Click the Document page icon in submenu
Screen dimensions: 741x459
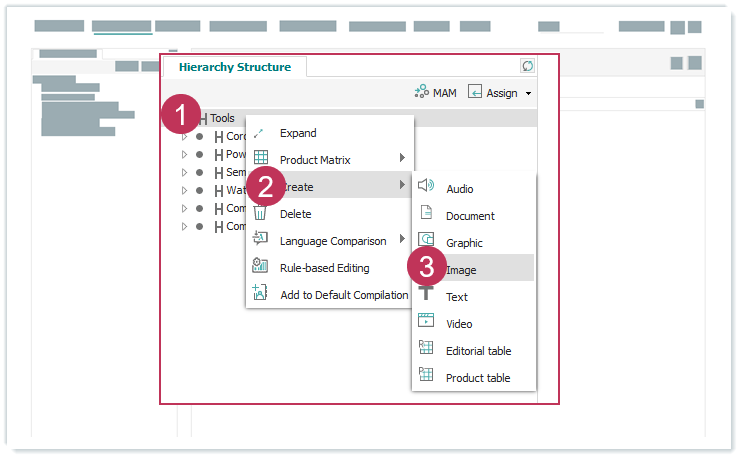[x=426, y=214]
